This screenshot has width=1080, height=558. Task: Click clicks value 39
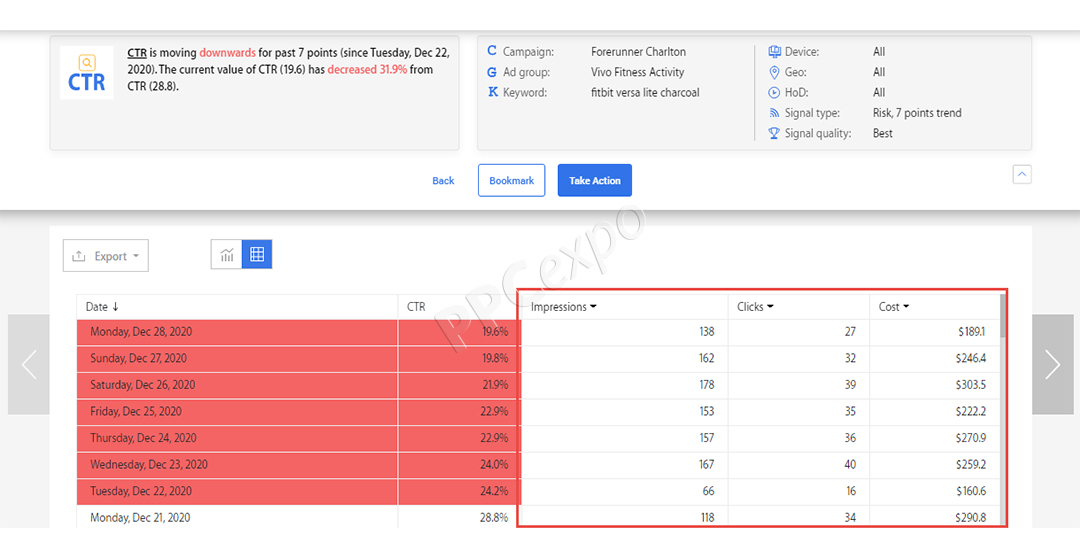click(851, 385)
